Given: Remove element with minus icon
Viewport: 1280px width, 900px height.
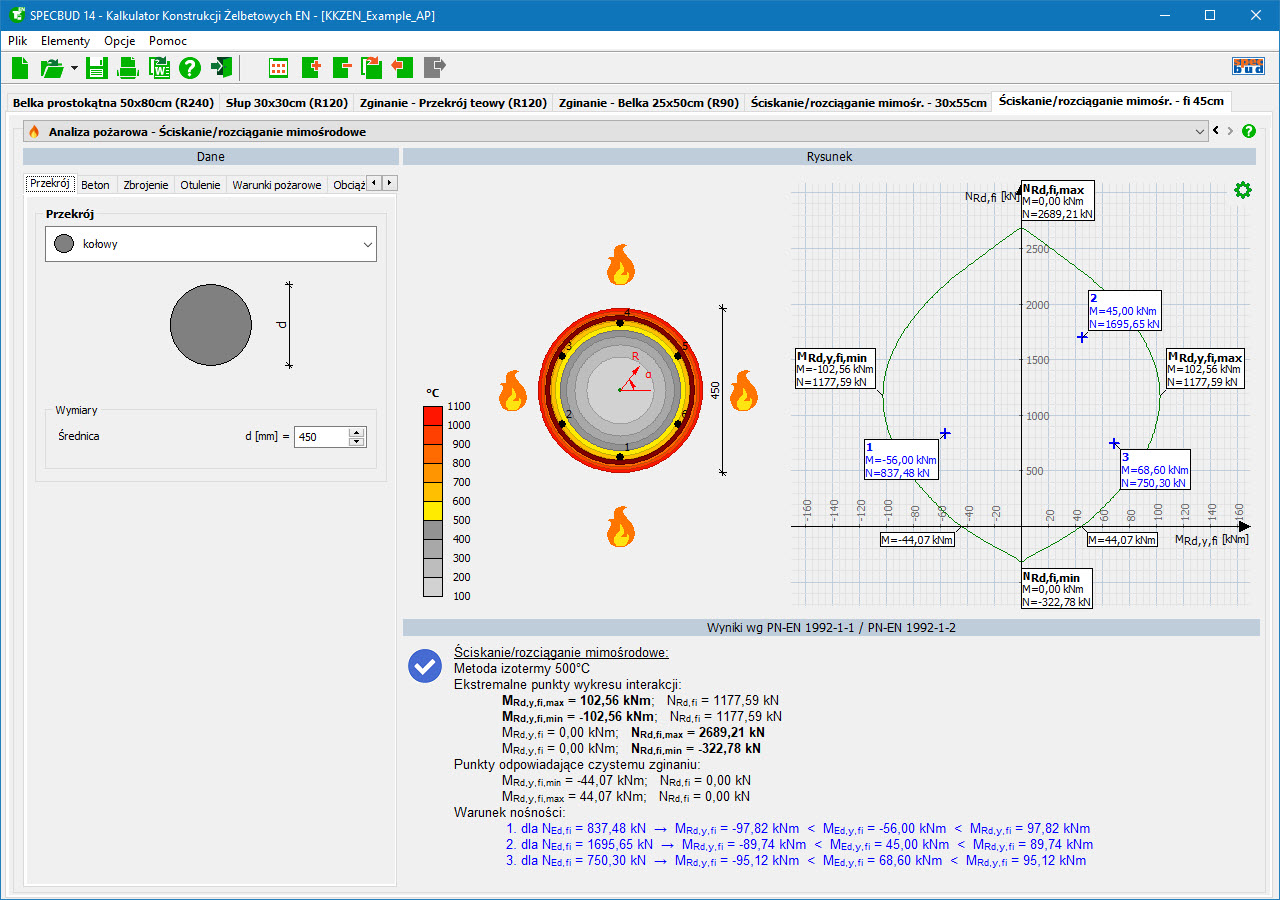Looking at the screenshot, I should tap(341, 68).
